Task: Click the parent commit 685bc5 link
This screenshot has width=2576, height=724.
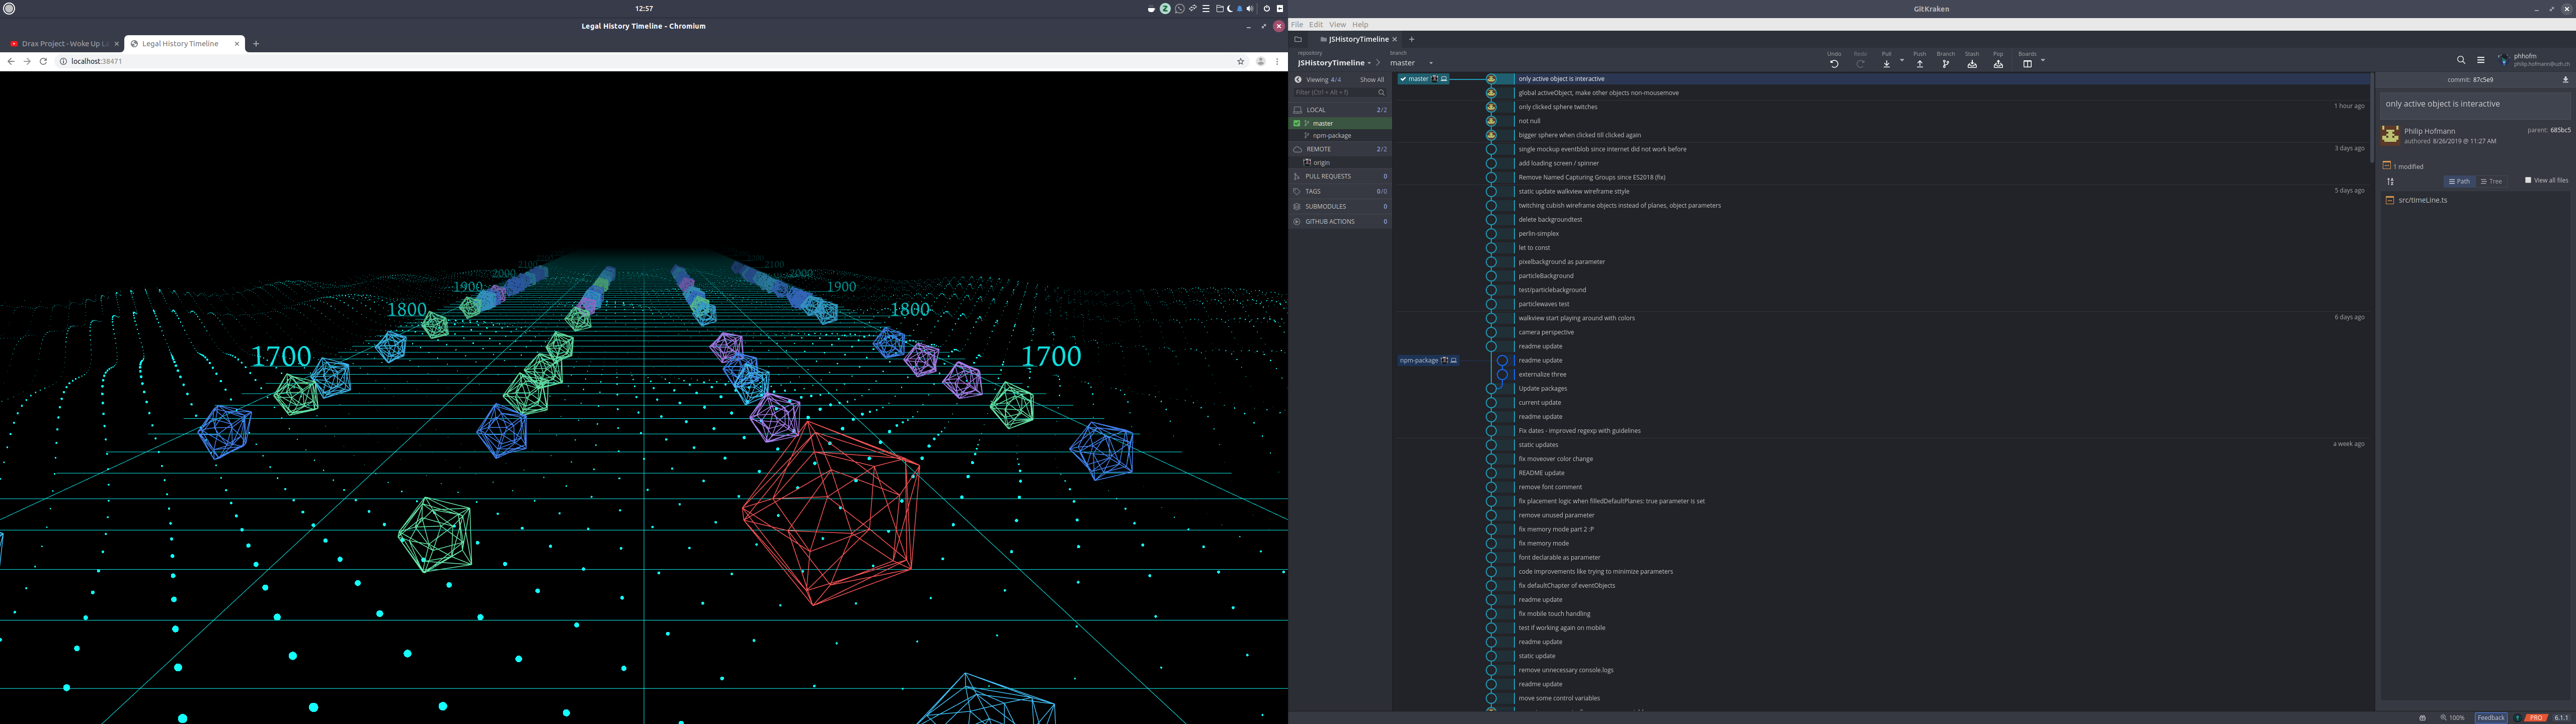Action: 2560,130
